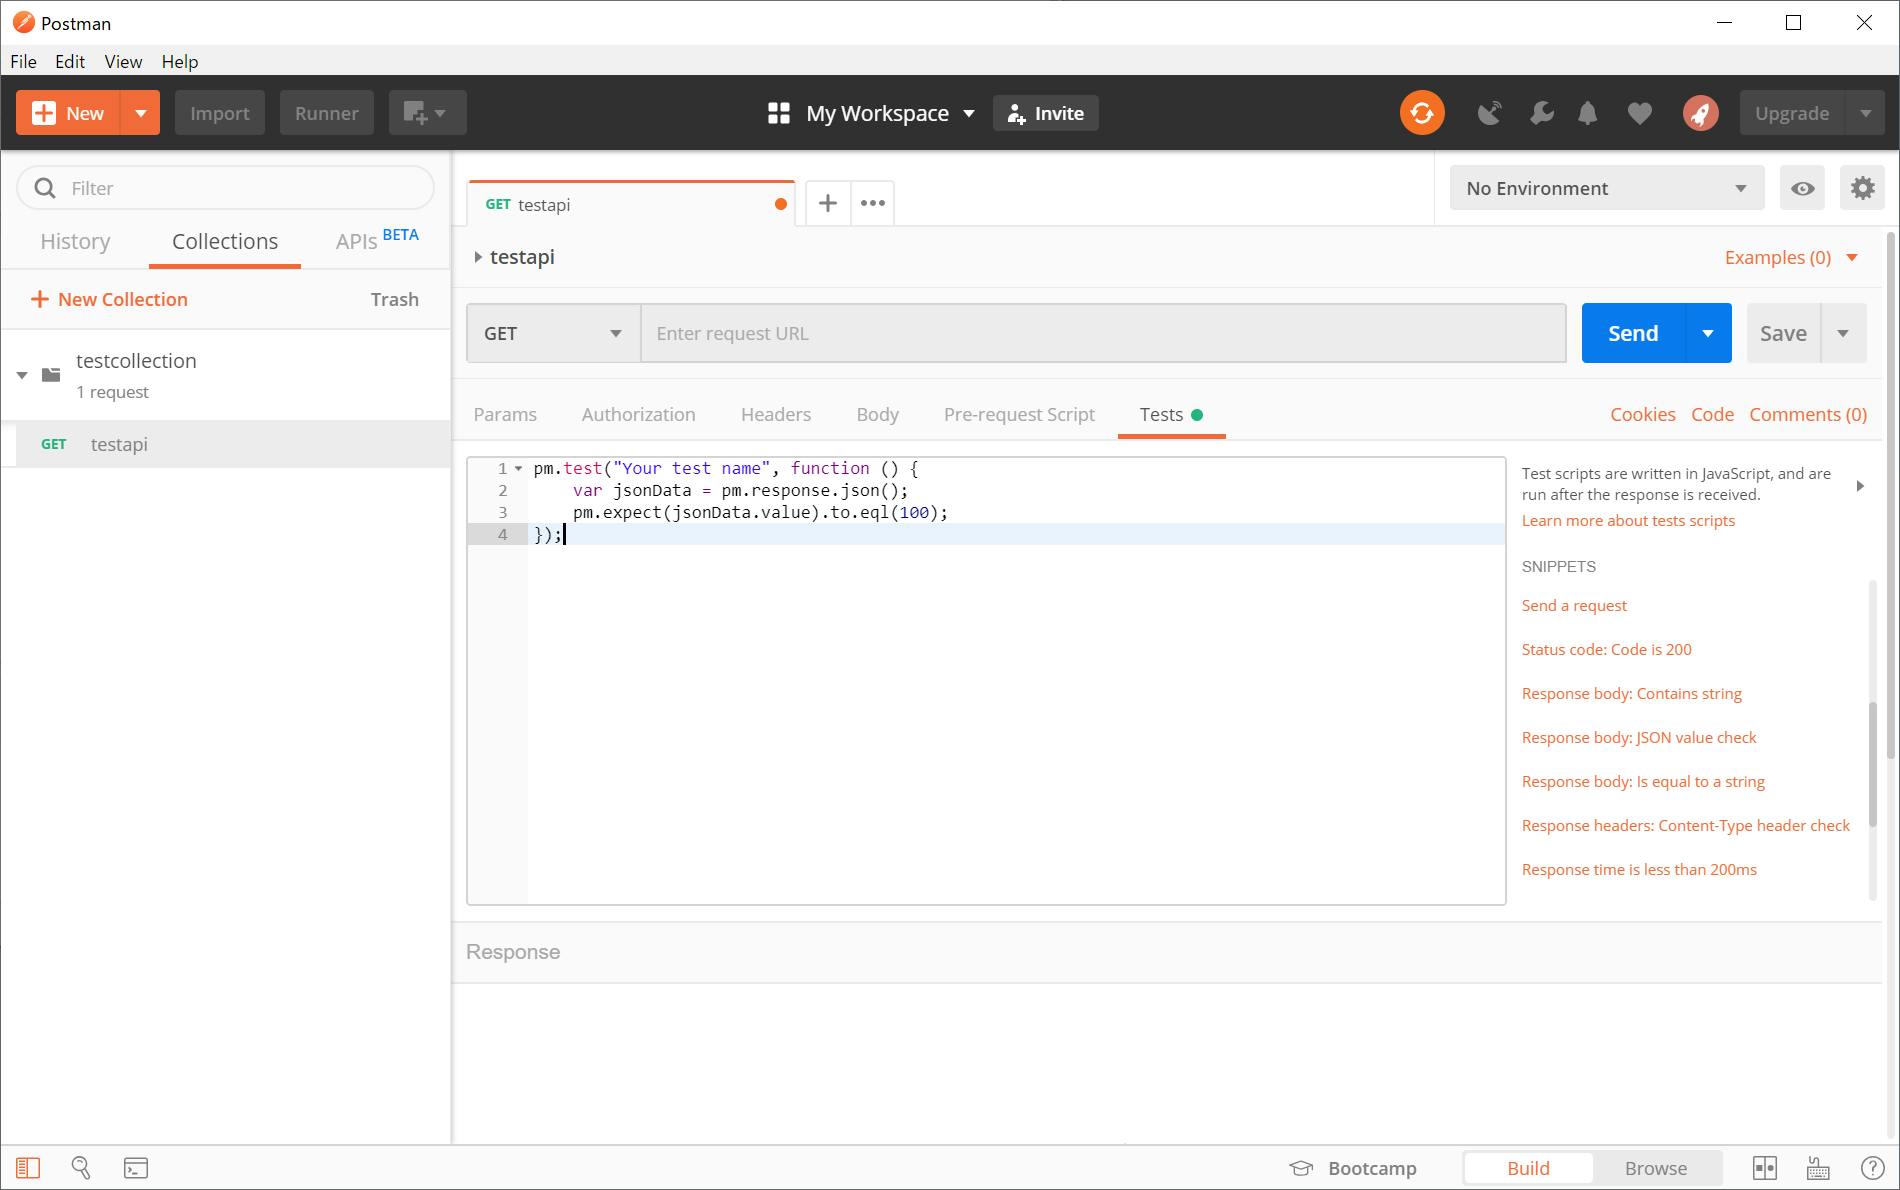Click the heart icon in the header

tap(1639, 112)
